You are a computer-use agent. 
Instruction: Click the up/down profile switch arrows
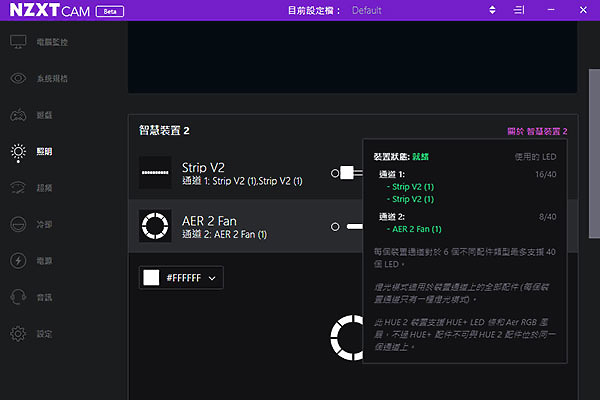tap(492, 10)
